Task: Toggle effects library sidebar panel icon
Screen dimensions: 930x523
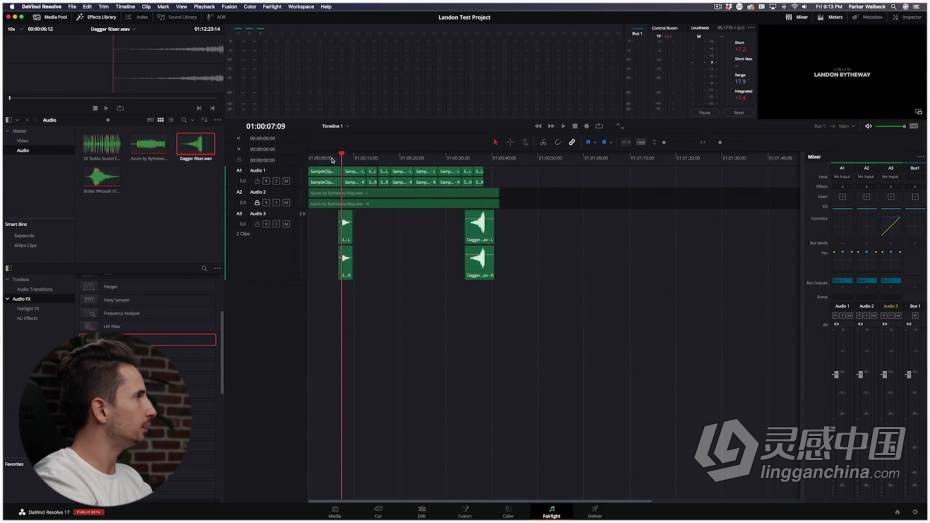Action: pyautogui.click(x=8, y=269)
